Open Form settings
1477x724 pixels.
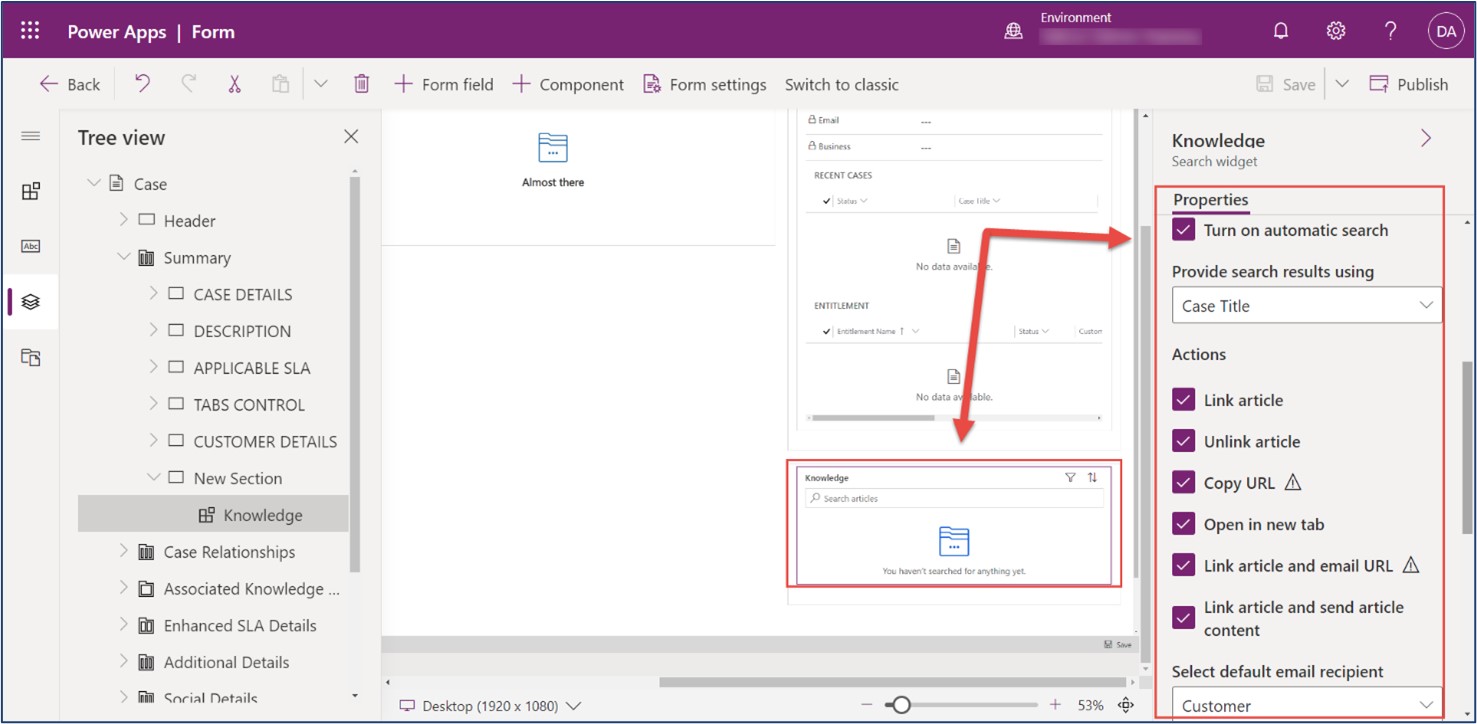click(x=705, y=84)
